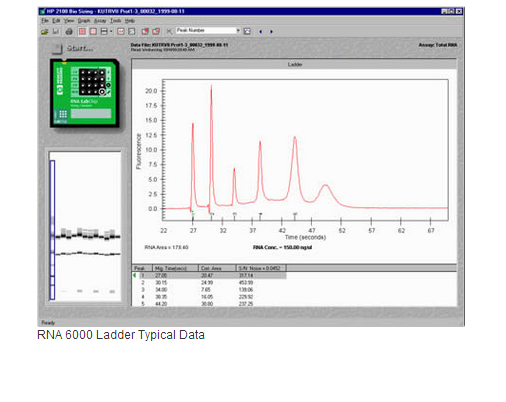Screen dimensions: 506x402
Task: Go to next sample with right blue arrow
Action: (271, 32)
